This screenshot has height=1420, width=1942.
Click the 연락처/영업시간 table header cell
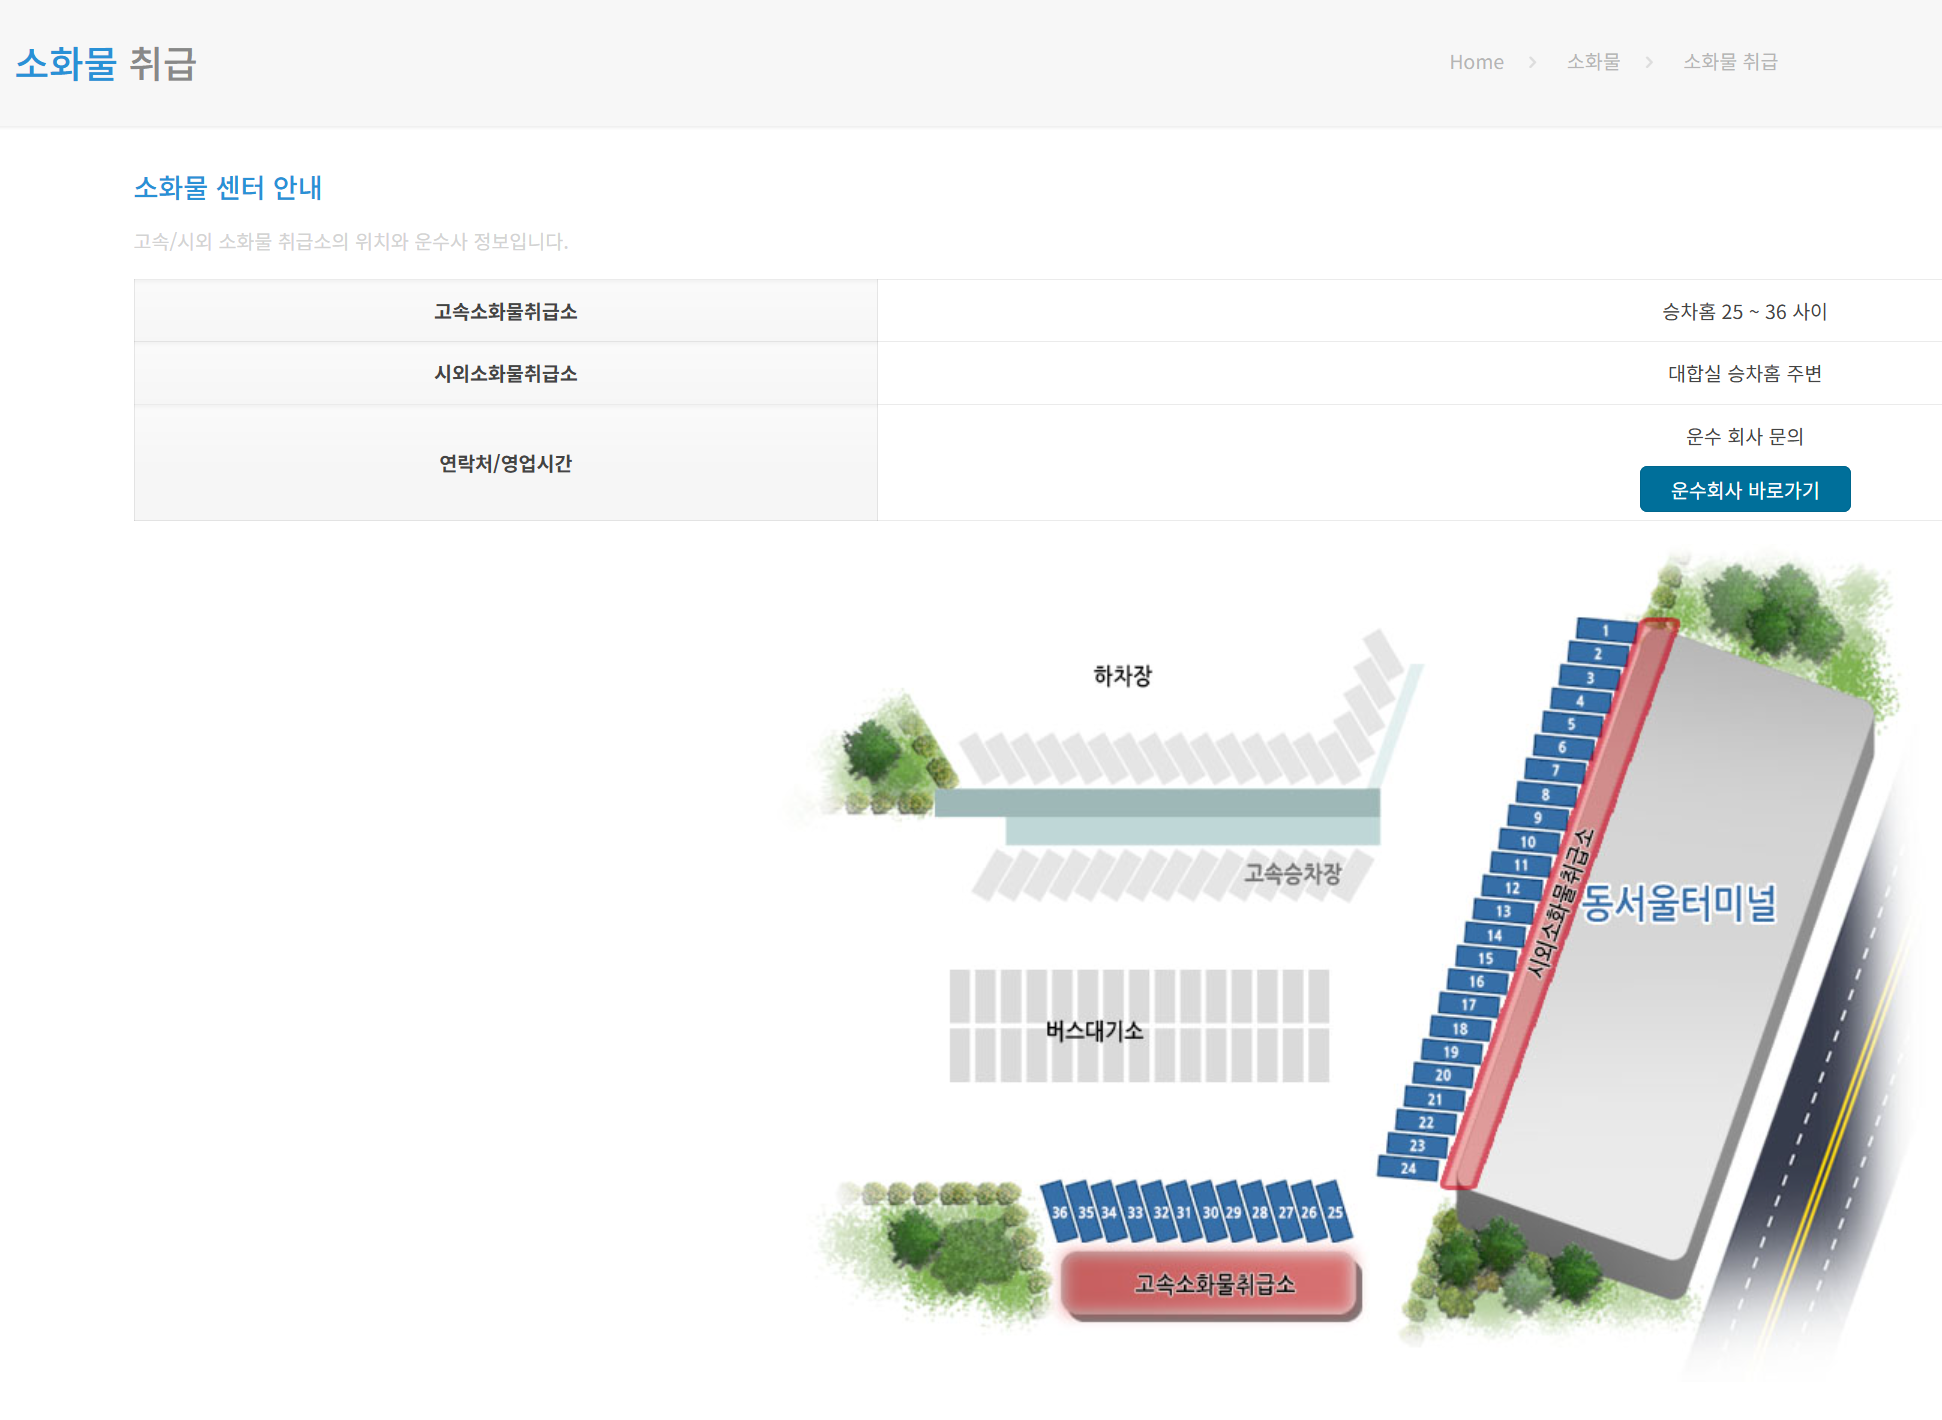click(x=505, y=463)
